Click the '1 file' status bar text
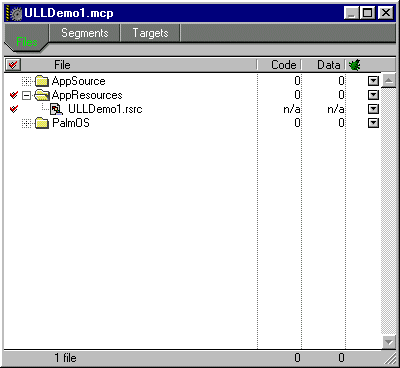The height and width of the screenshot is (368, 400). (65, 358)
